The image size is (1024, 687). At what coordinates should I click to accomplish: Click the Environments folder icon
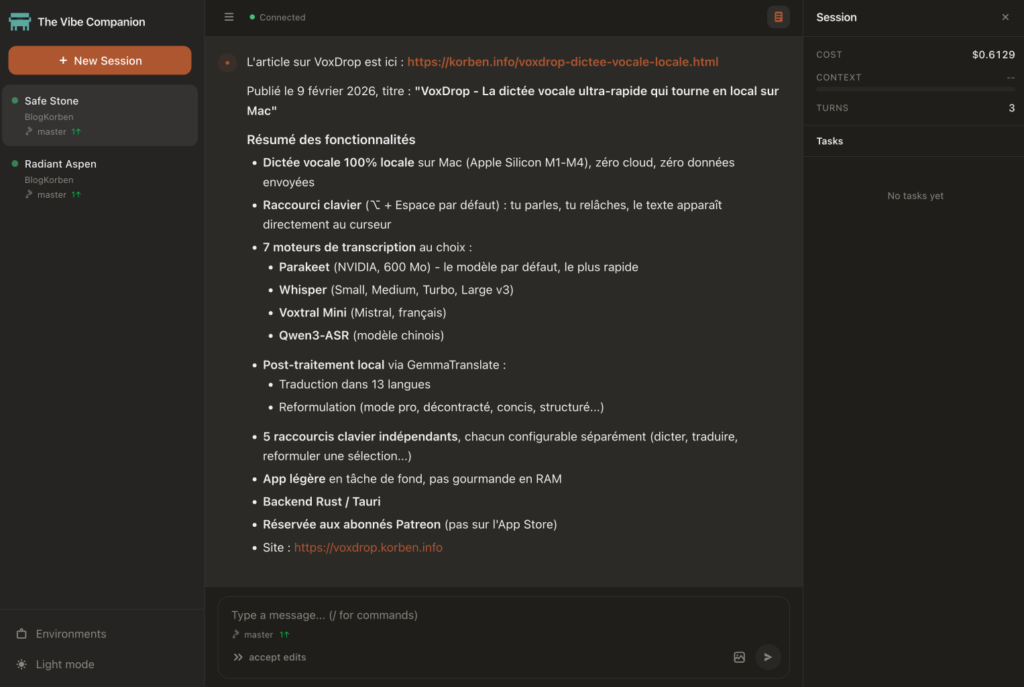pos(22,634)
